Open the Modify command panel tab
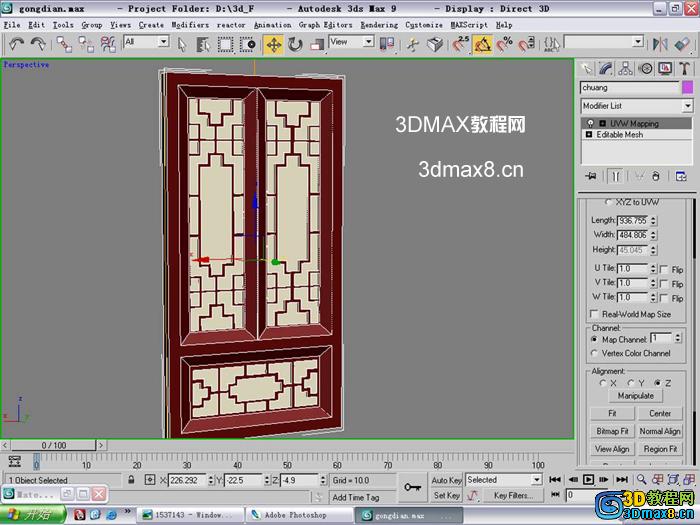The height and width of the screenshot is (525, 700). [605, 68]
